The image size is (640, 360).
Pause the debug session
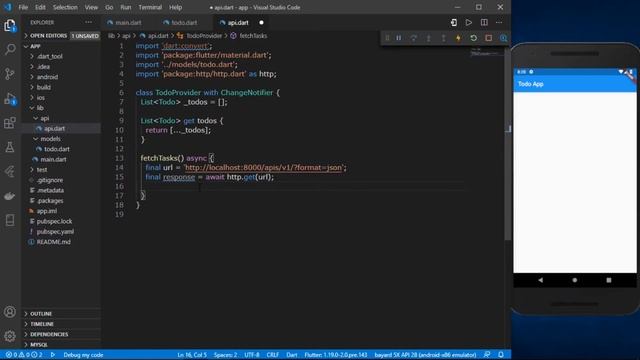tap(399, 38)
